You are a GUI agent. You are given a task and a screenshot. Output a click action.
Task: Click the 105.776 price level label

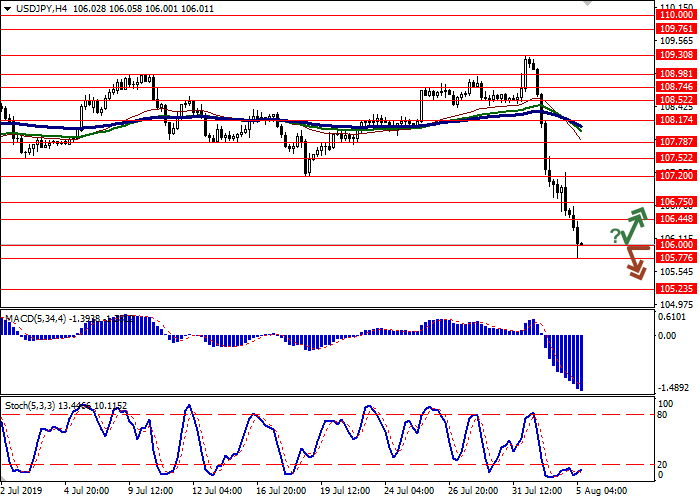[x=675, y=258]
